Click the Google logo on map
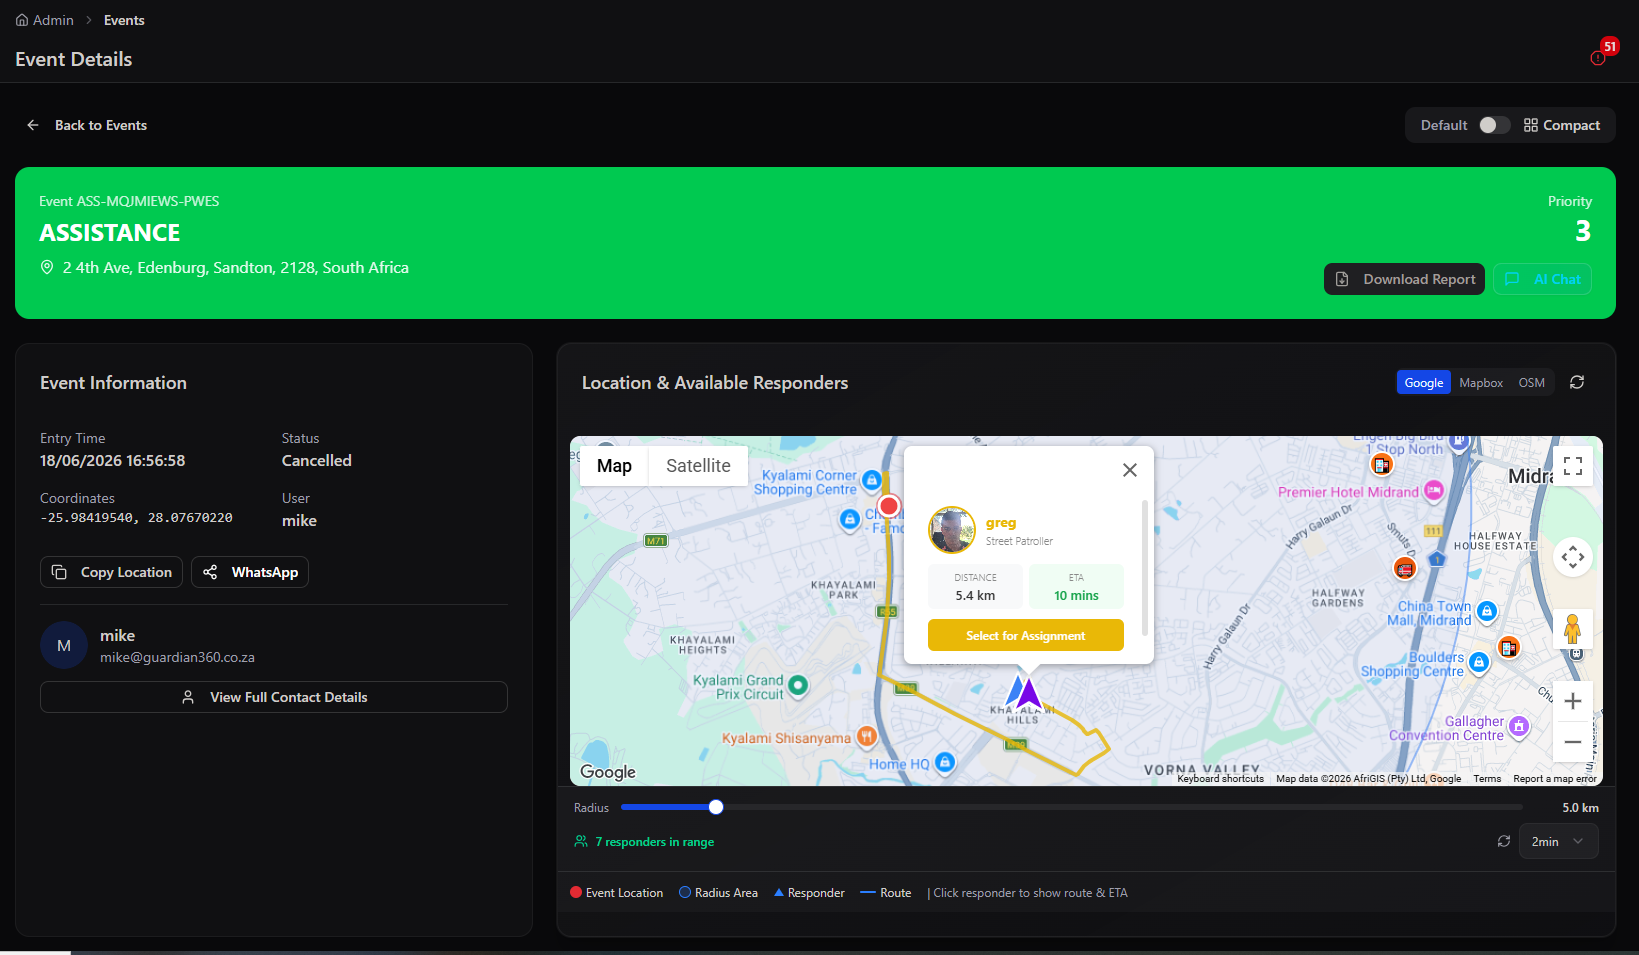 tap(608, 772)
